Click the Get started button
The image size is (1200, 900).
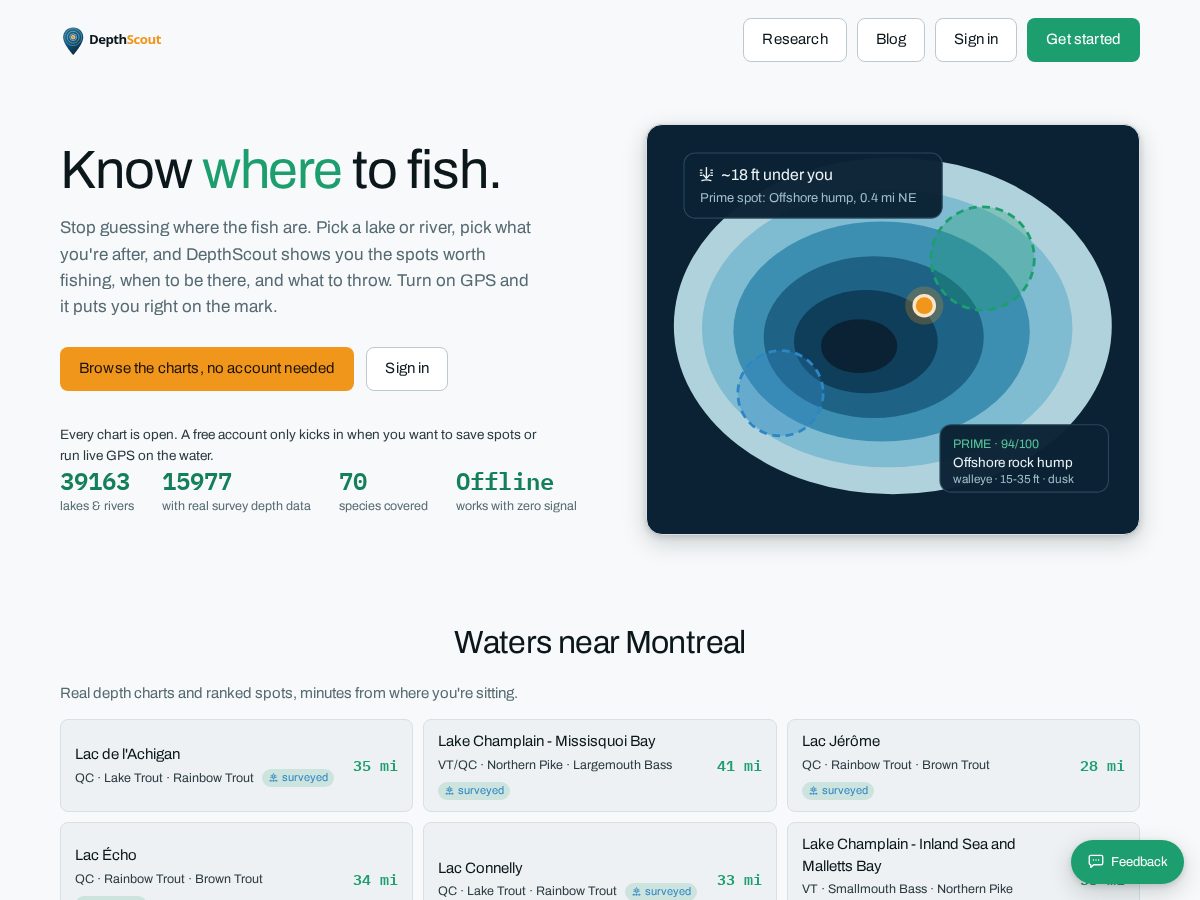tap(1083, 40)
